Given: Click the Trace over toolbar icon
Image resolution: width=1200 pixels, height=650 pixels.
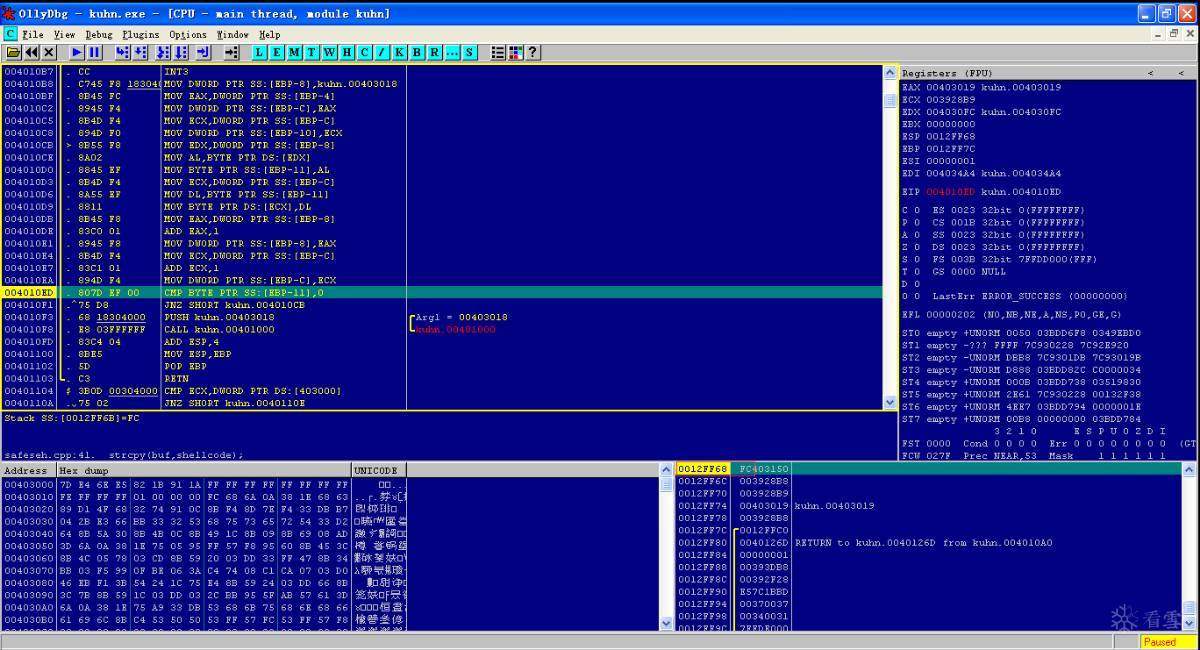Looking at the screenshot, I should [181, 52].
